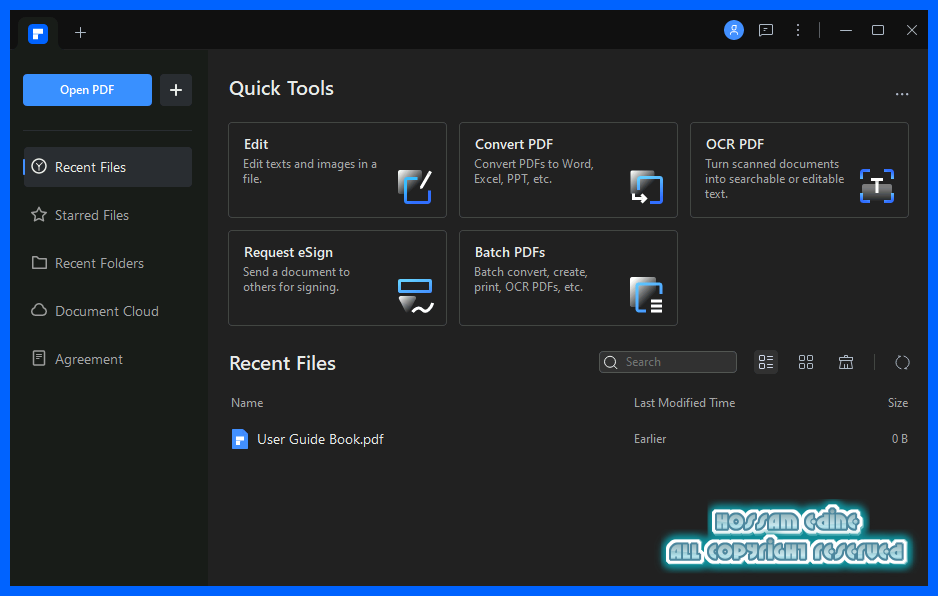Viewport: 938px width, 596px height.
Task: Click the Request eSign signature icon
Action: [x=415, y=296]
